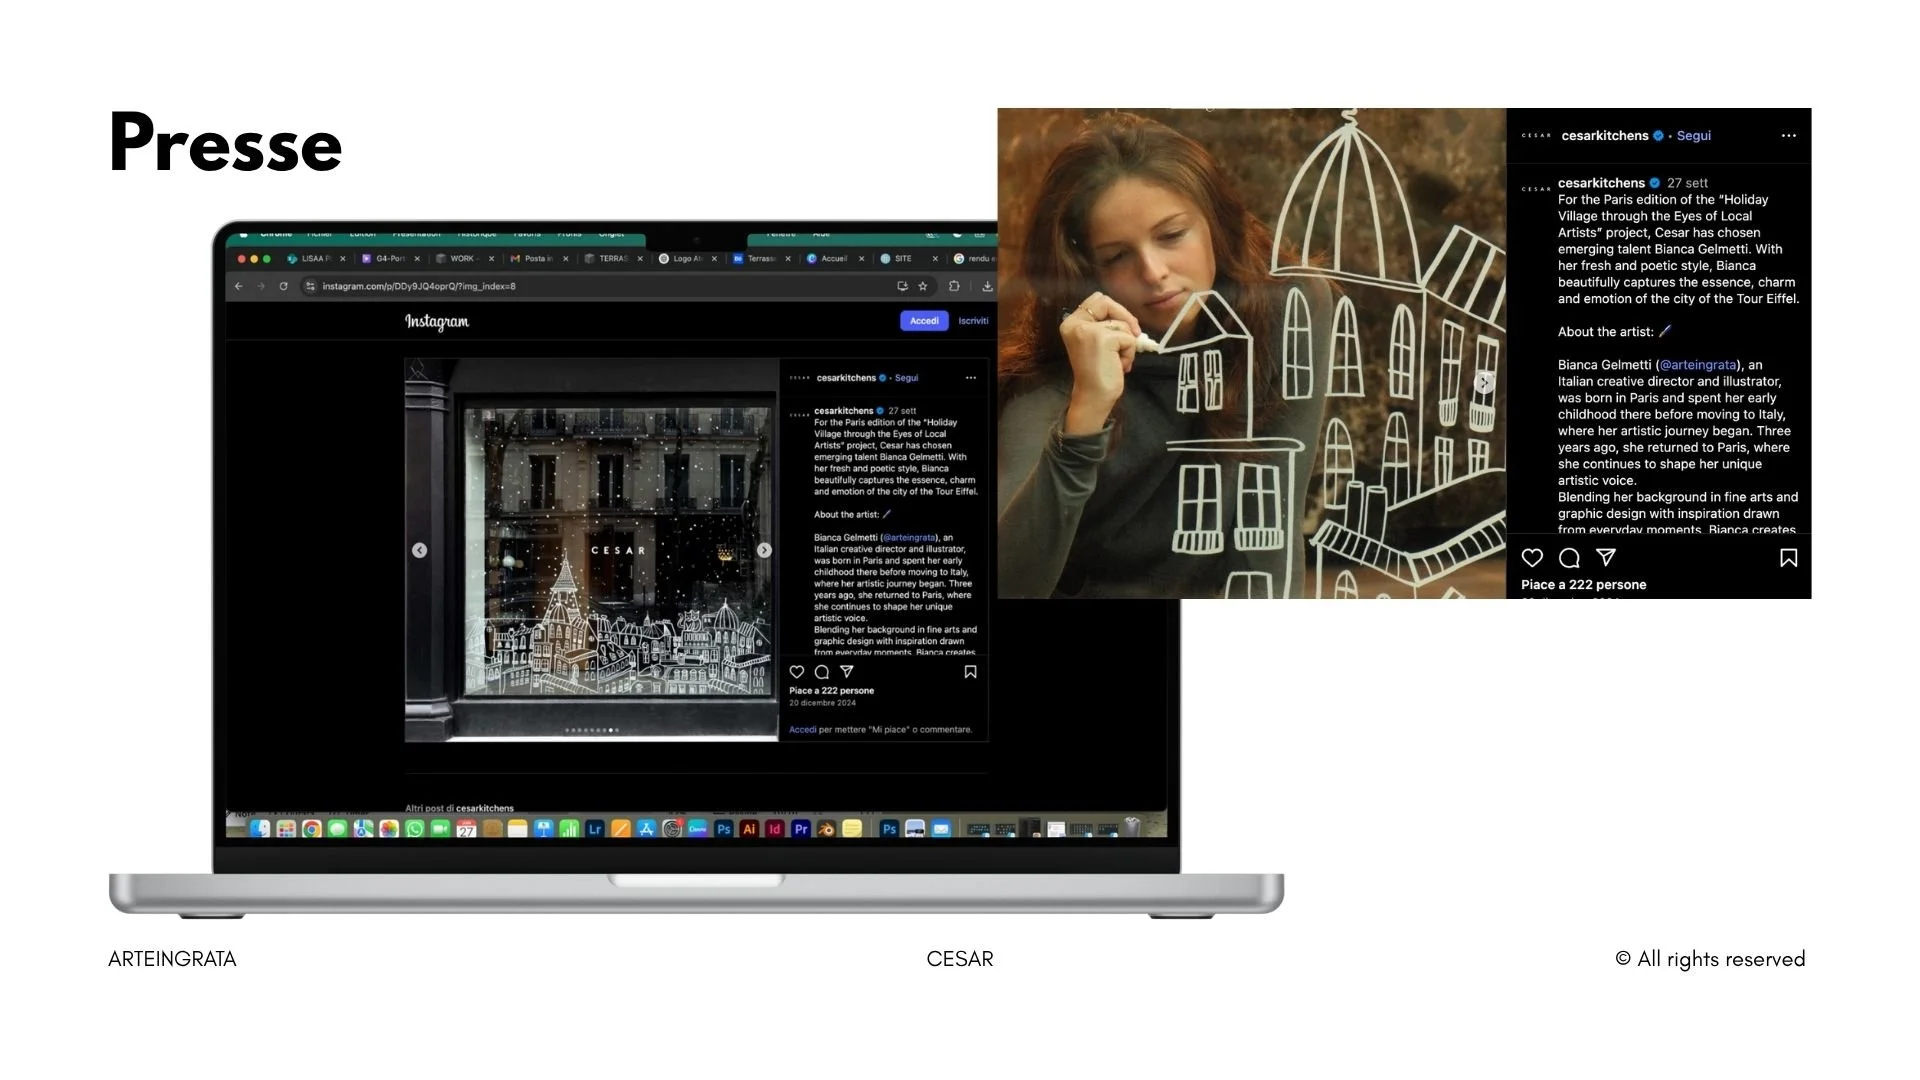Launch Google Chrome from the dock
Image resolution: width=1920 pixels, height=1080 pixels.
click(312, 829)
